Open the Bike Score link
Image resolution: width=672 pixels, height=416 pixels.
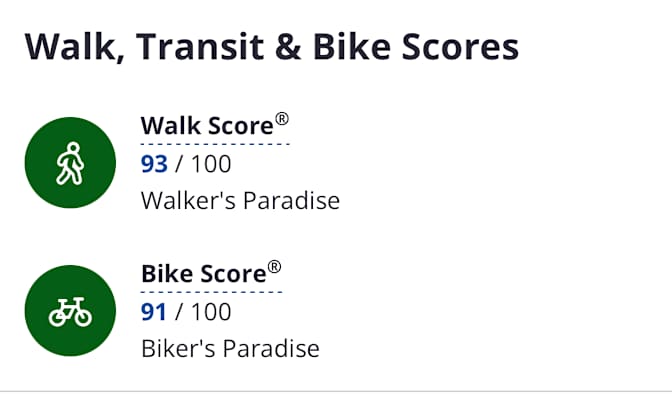pos(203,274)
